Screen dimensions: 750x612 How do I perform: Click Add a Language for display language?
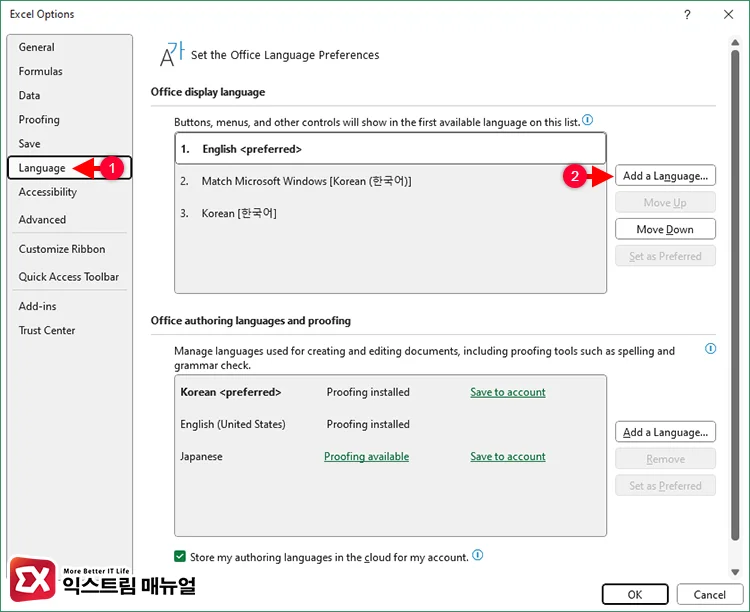[x=665, y=176]
